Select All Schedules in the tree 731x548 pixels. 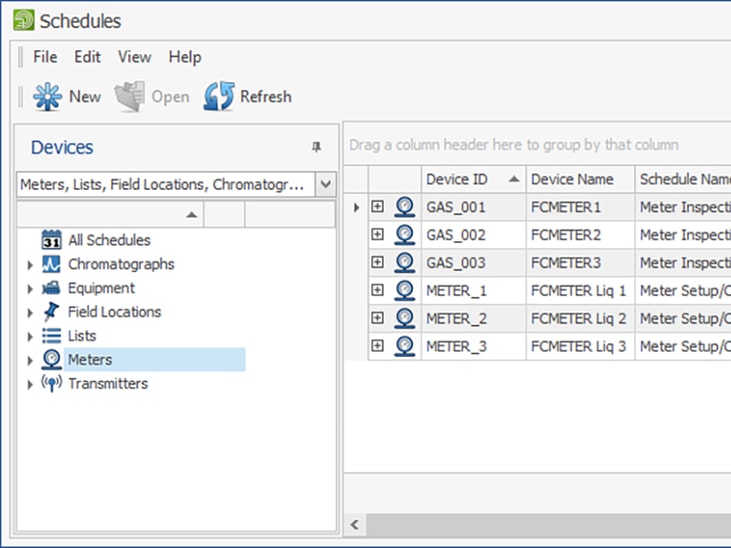pos(110,240)
